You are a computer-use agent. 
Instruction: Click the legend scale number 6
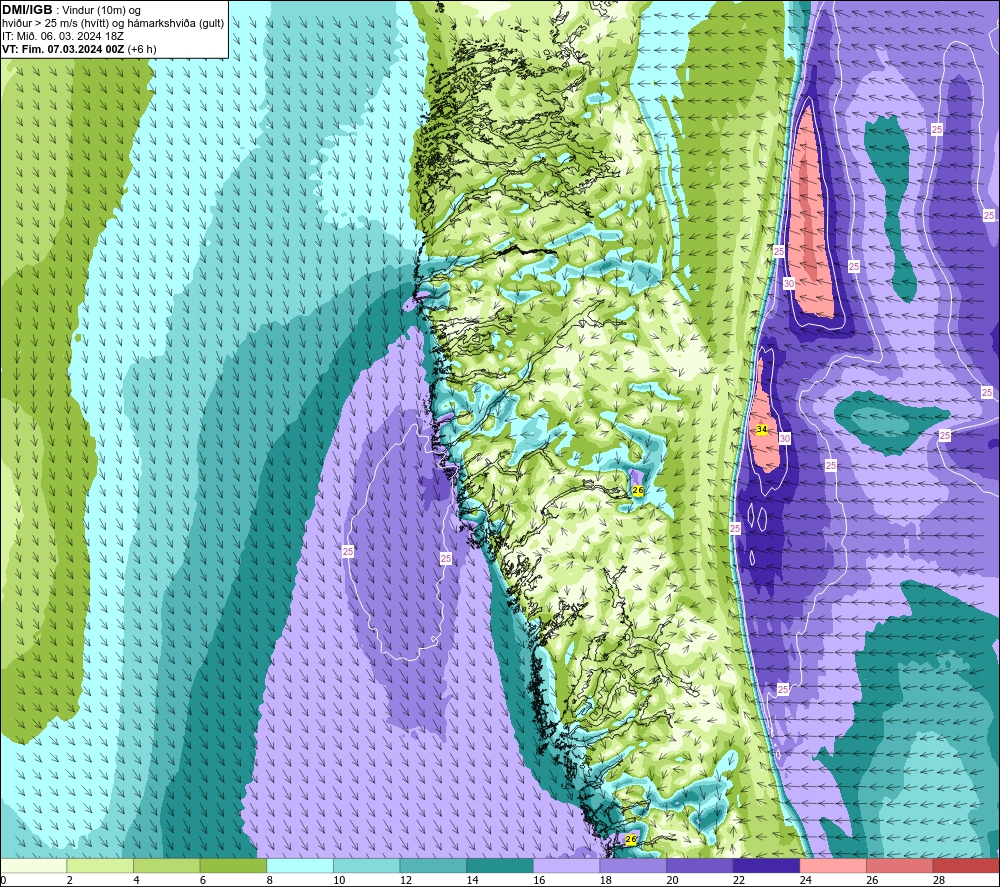coord(203,880)
